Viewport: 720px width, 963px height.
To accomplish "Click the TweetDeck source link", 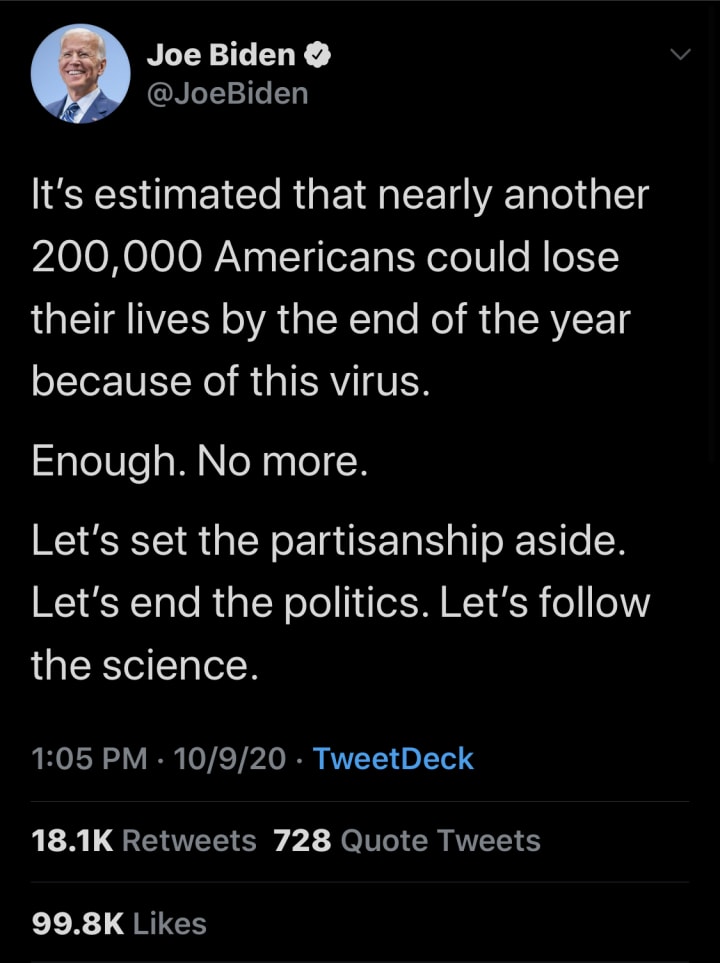I will point(393,759).
